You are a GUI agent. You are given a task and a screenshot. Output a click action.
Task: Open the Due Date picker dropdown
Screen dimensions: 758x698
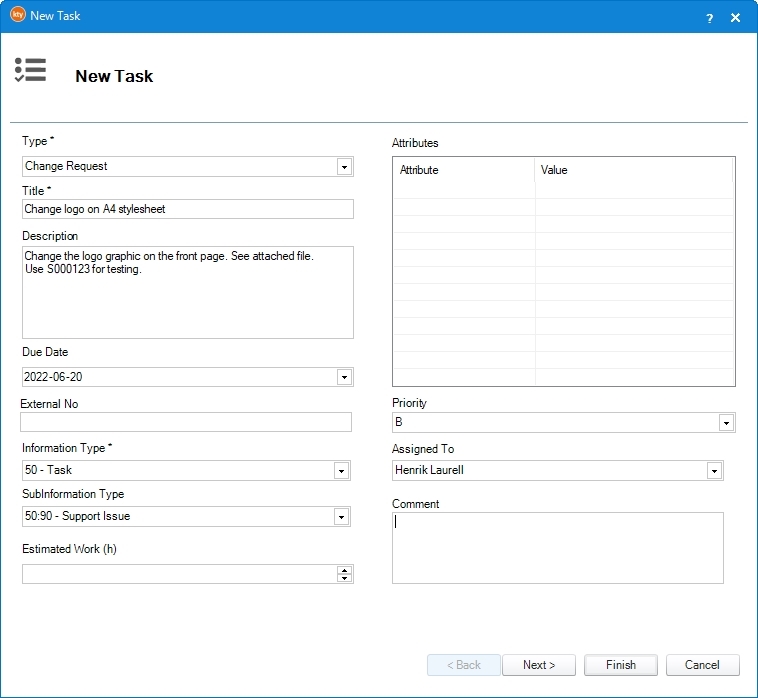tap(344, 377)
